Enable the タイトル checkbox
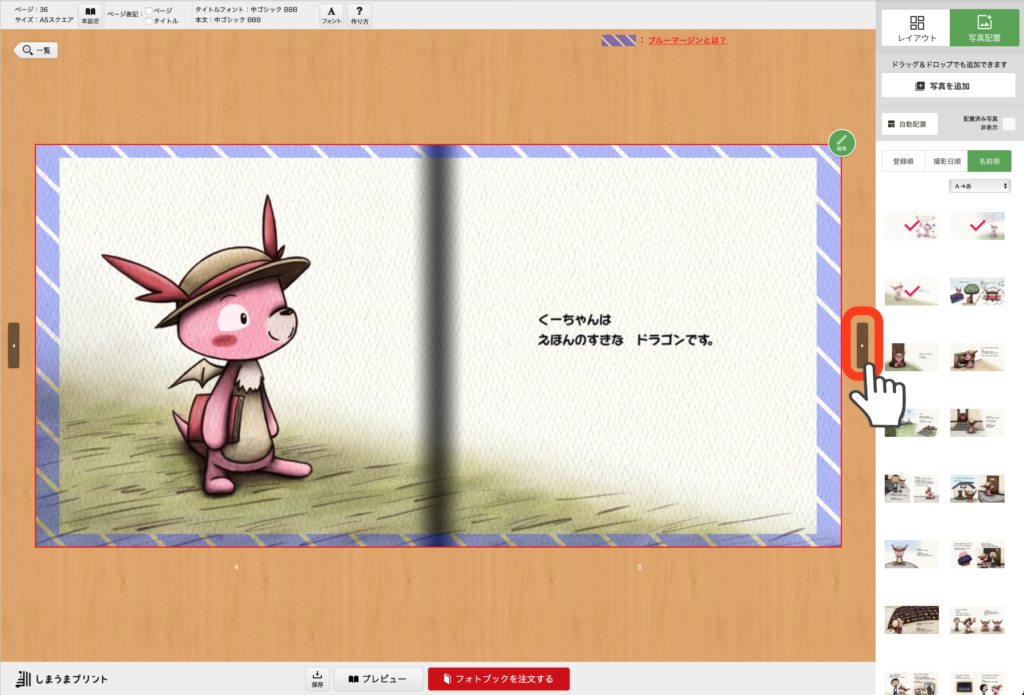 (149, 20)
